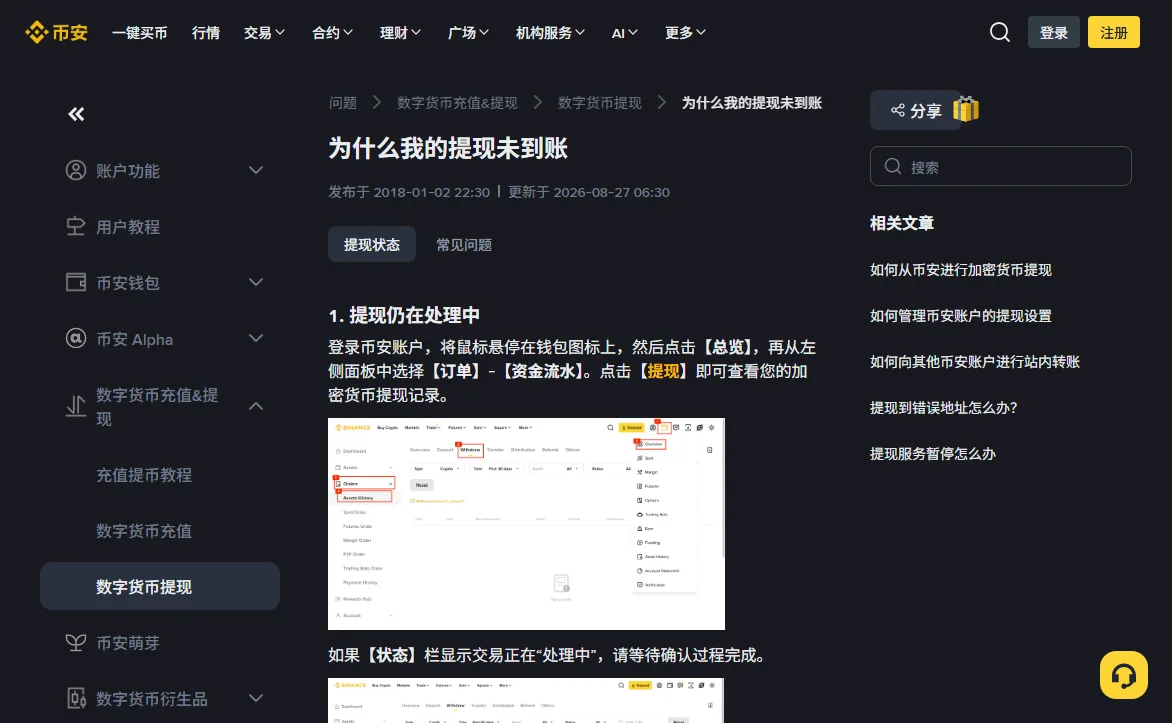Click the 币安萌芽 sprout icon
1172x723 pixels.
pyautogui.click(x=75, y=642)
